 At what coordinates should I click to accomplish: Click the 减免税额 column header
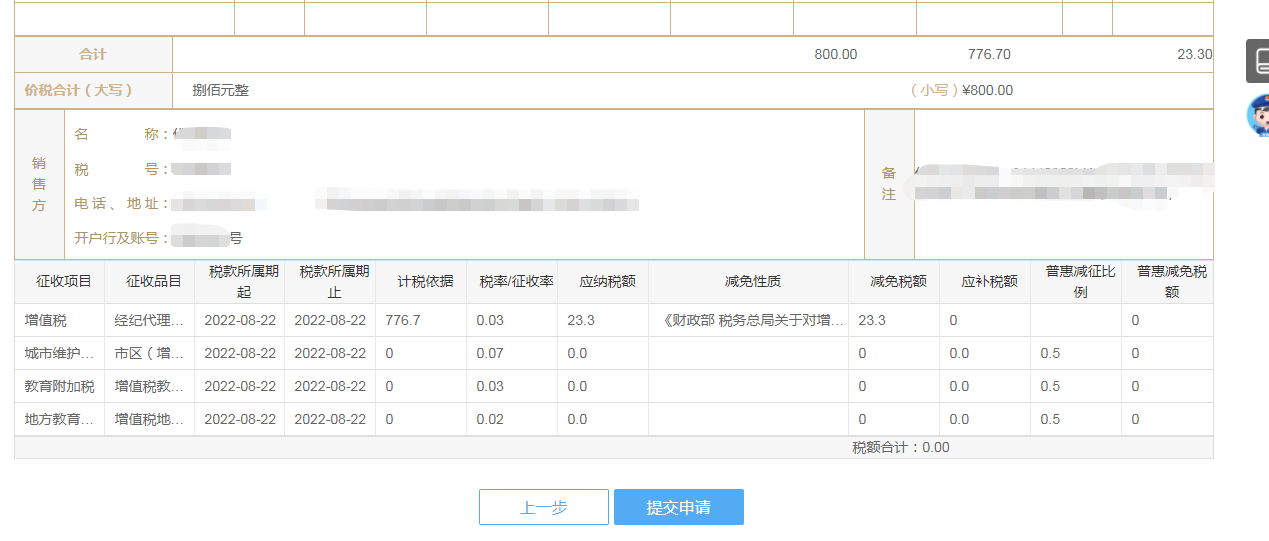[894, 282]
